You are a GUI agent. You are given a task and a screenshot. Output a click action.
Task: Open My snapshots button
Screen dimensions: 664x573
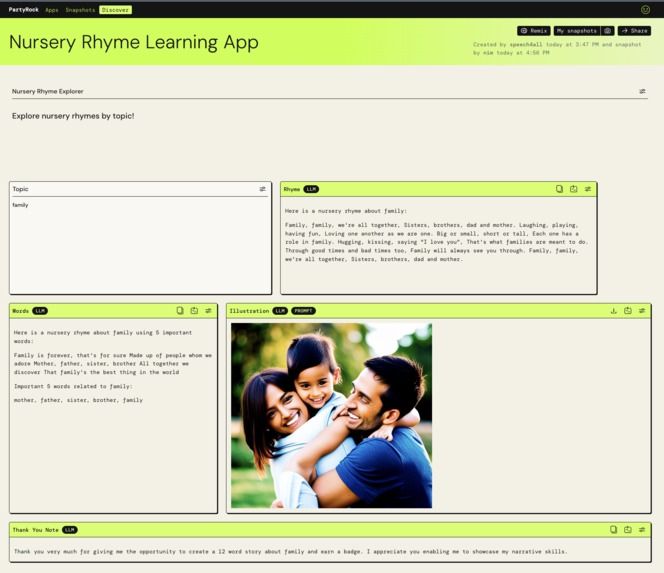tap(577, 30)
